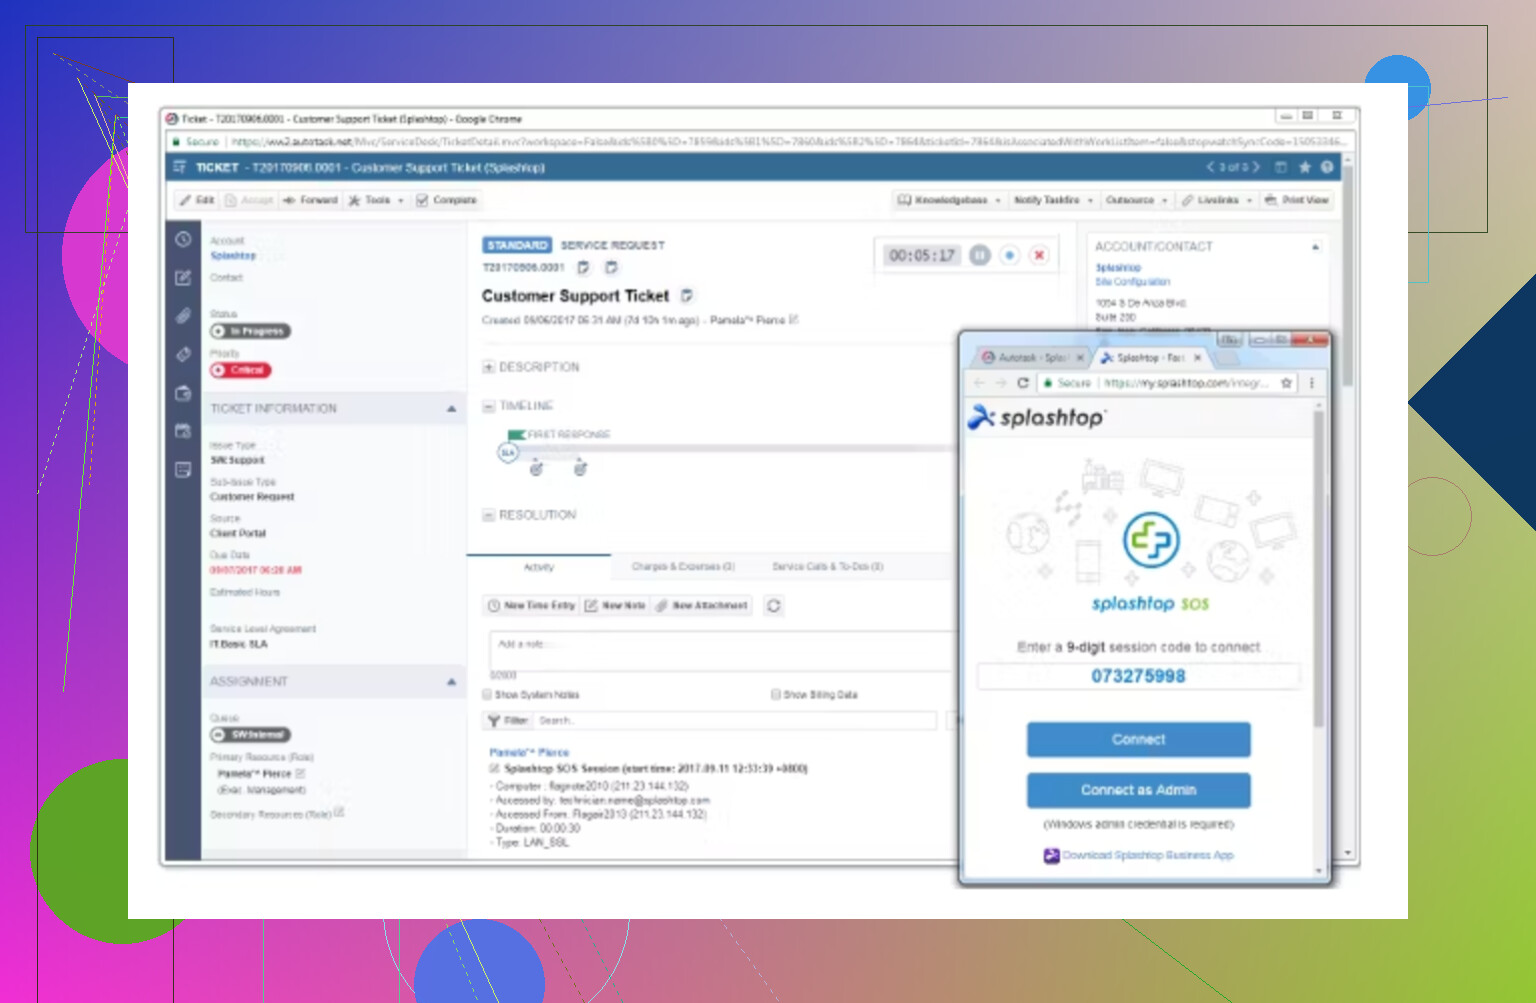This screenshot has width=1536, height=1003.
Task: Click the help question-mark icon in ticket header
Action: [x=1327, y=167]
